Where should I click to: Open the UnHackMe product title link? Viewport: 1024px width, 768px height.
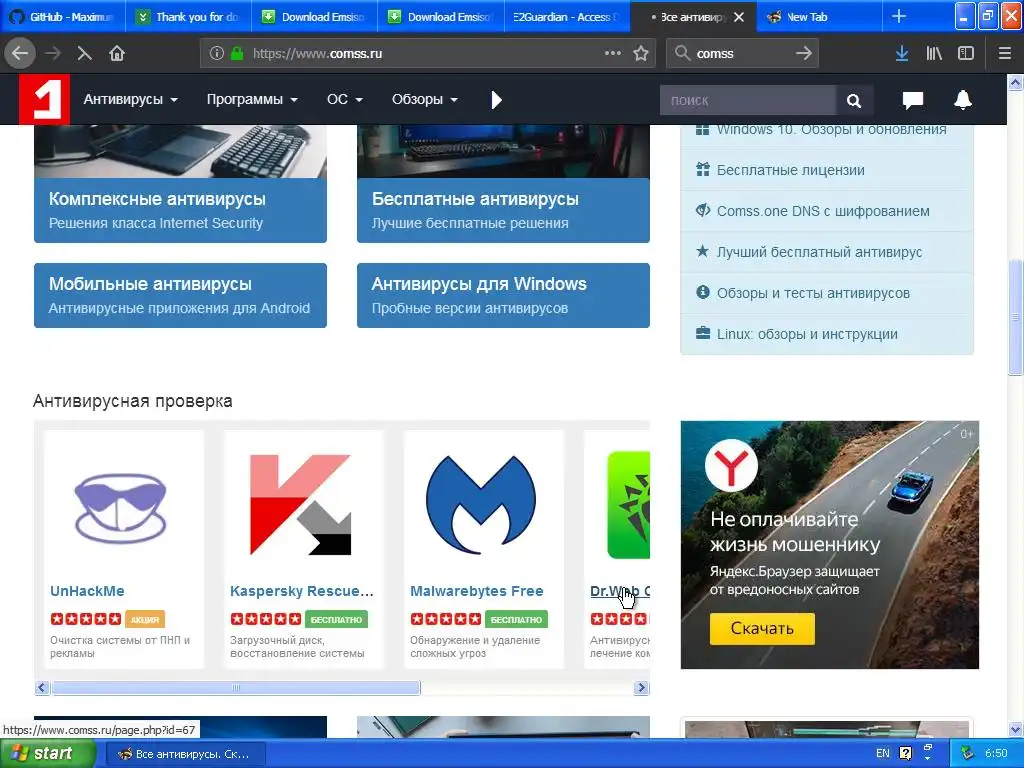88,591
